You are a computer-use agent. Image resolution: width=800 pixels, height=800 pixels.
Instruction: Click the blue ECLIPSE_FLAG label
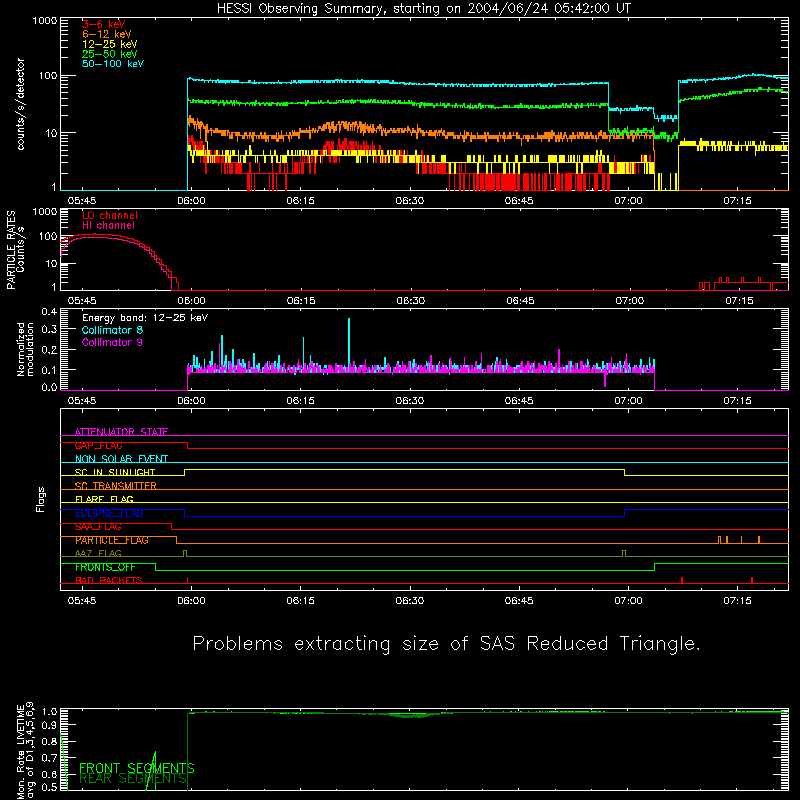pyautogui.click(x=109, y=513)
